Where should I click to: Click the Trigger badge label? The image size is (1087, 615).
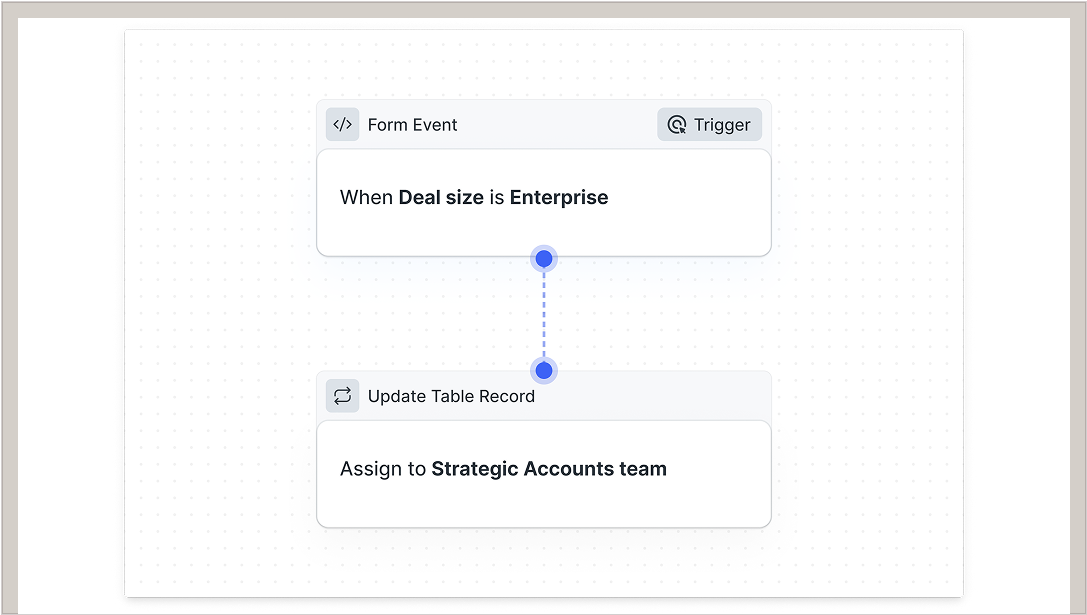tap(722, 125)
